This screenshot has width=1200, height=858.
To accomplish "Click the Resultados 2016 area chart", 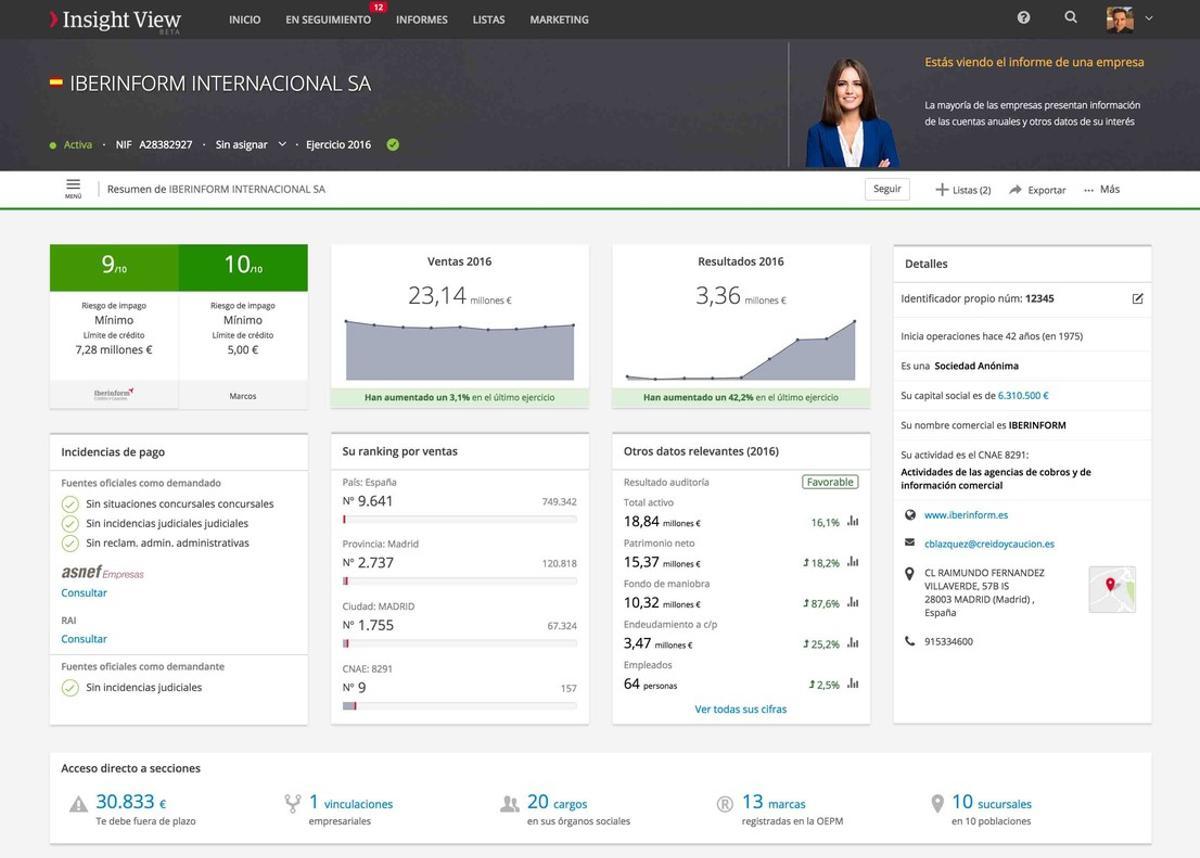I will (x=741, y=350).
